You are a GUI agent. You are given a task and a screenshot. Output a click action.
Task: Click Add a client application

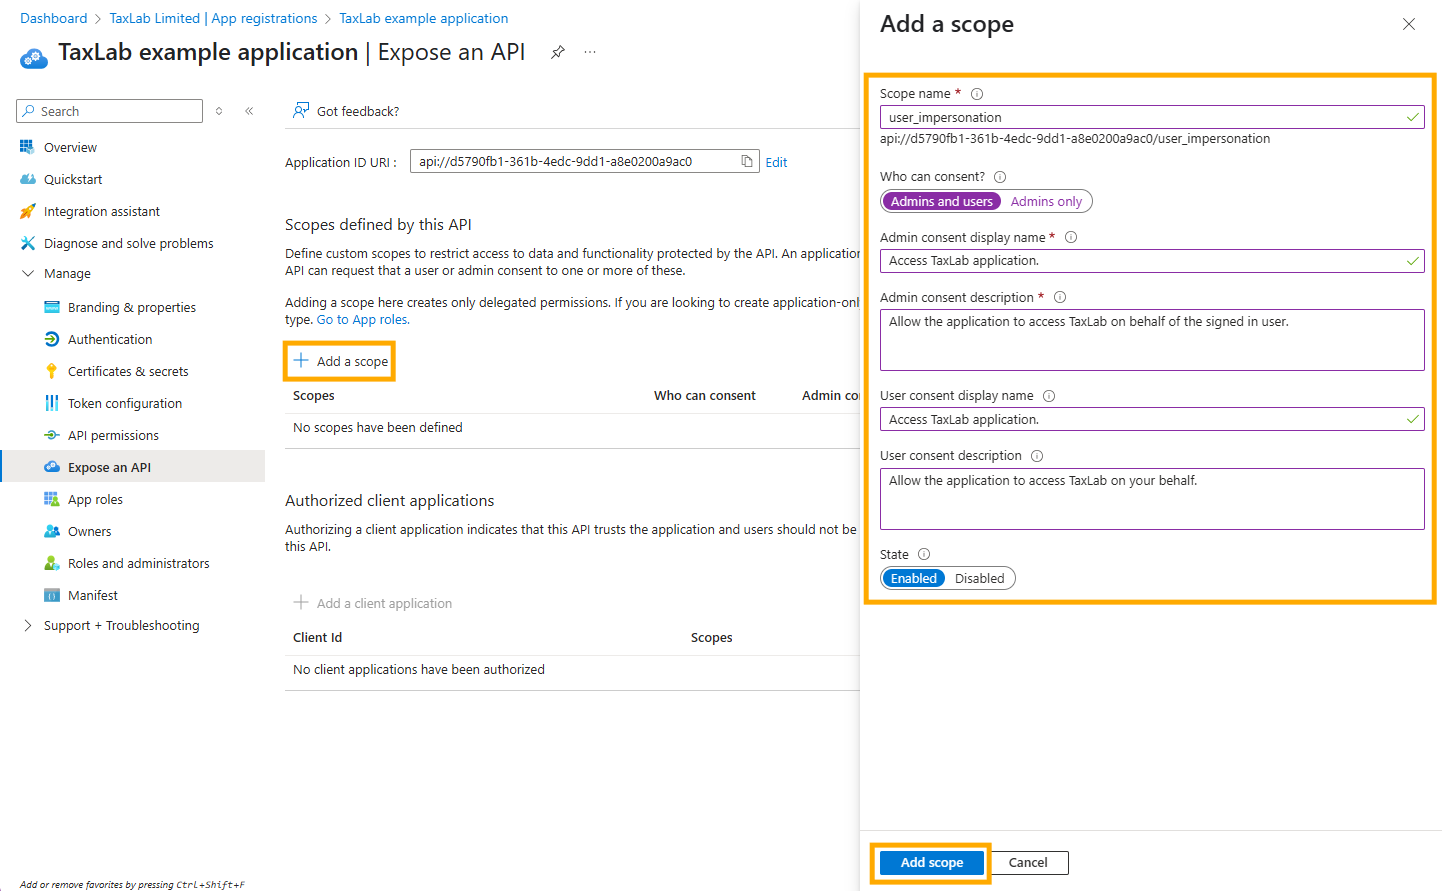pyautogui.click(x=372, y=603)
